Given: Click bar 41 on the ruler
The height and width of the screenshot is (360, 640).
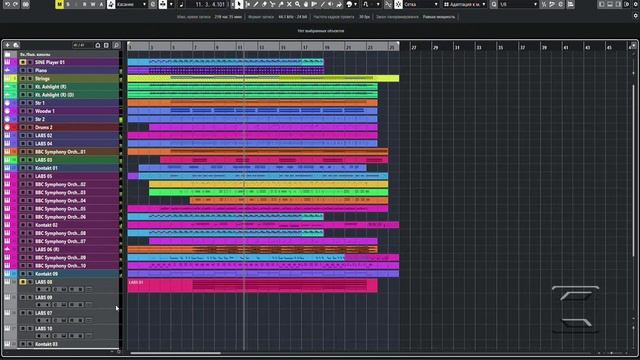Looking at the screenshot, I should [566, 47].
